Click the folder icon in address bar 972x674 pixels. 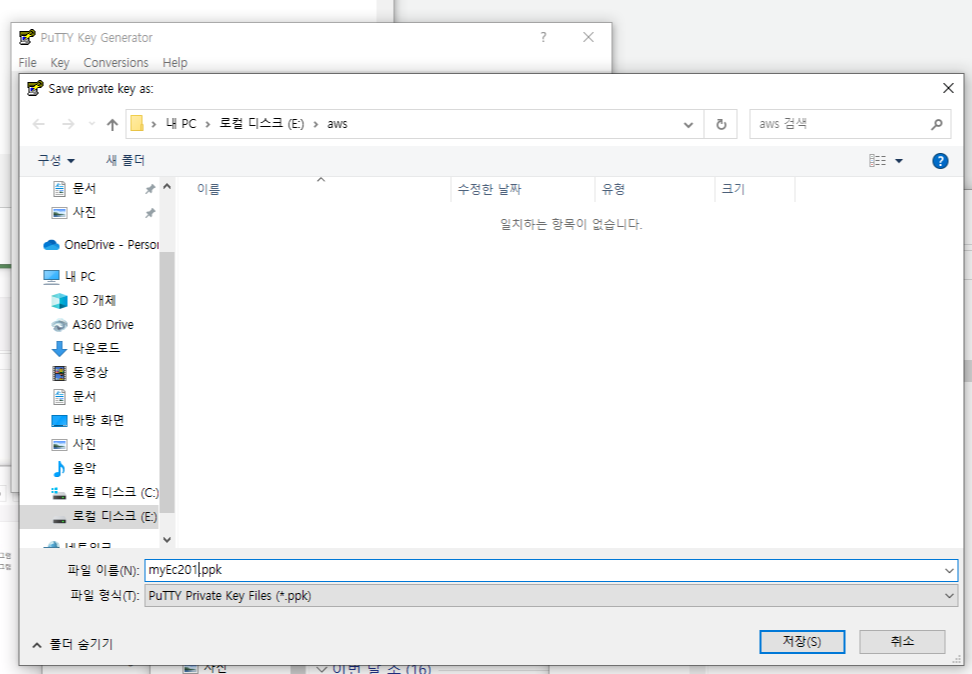point(137,123)
